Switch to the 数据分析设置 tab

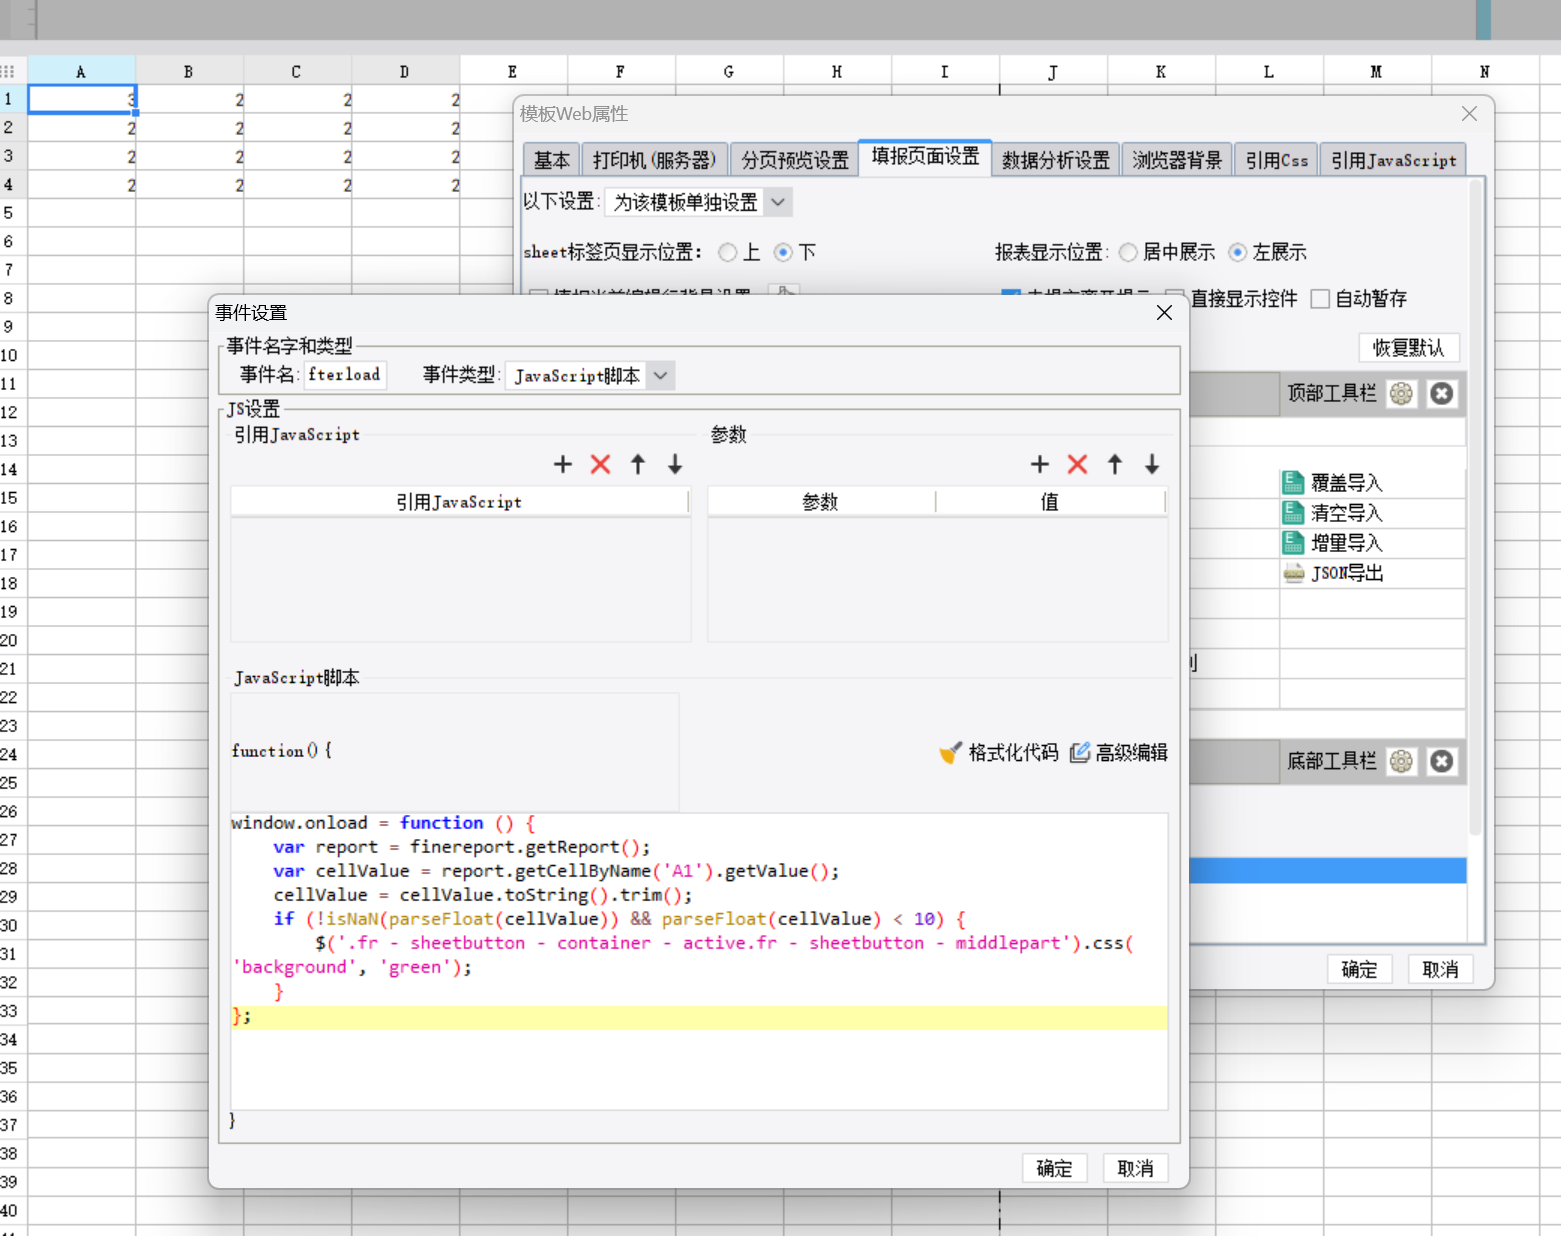tap(1056, 160)
